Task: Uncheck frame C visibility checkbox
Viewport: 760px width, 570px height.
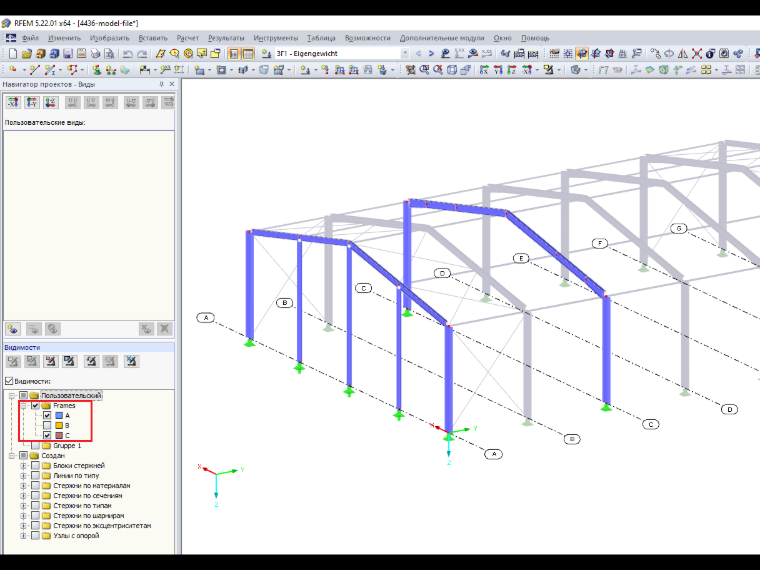Action: click(x=47, y=436)
